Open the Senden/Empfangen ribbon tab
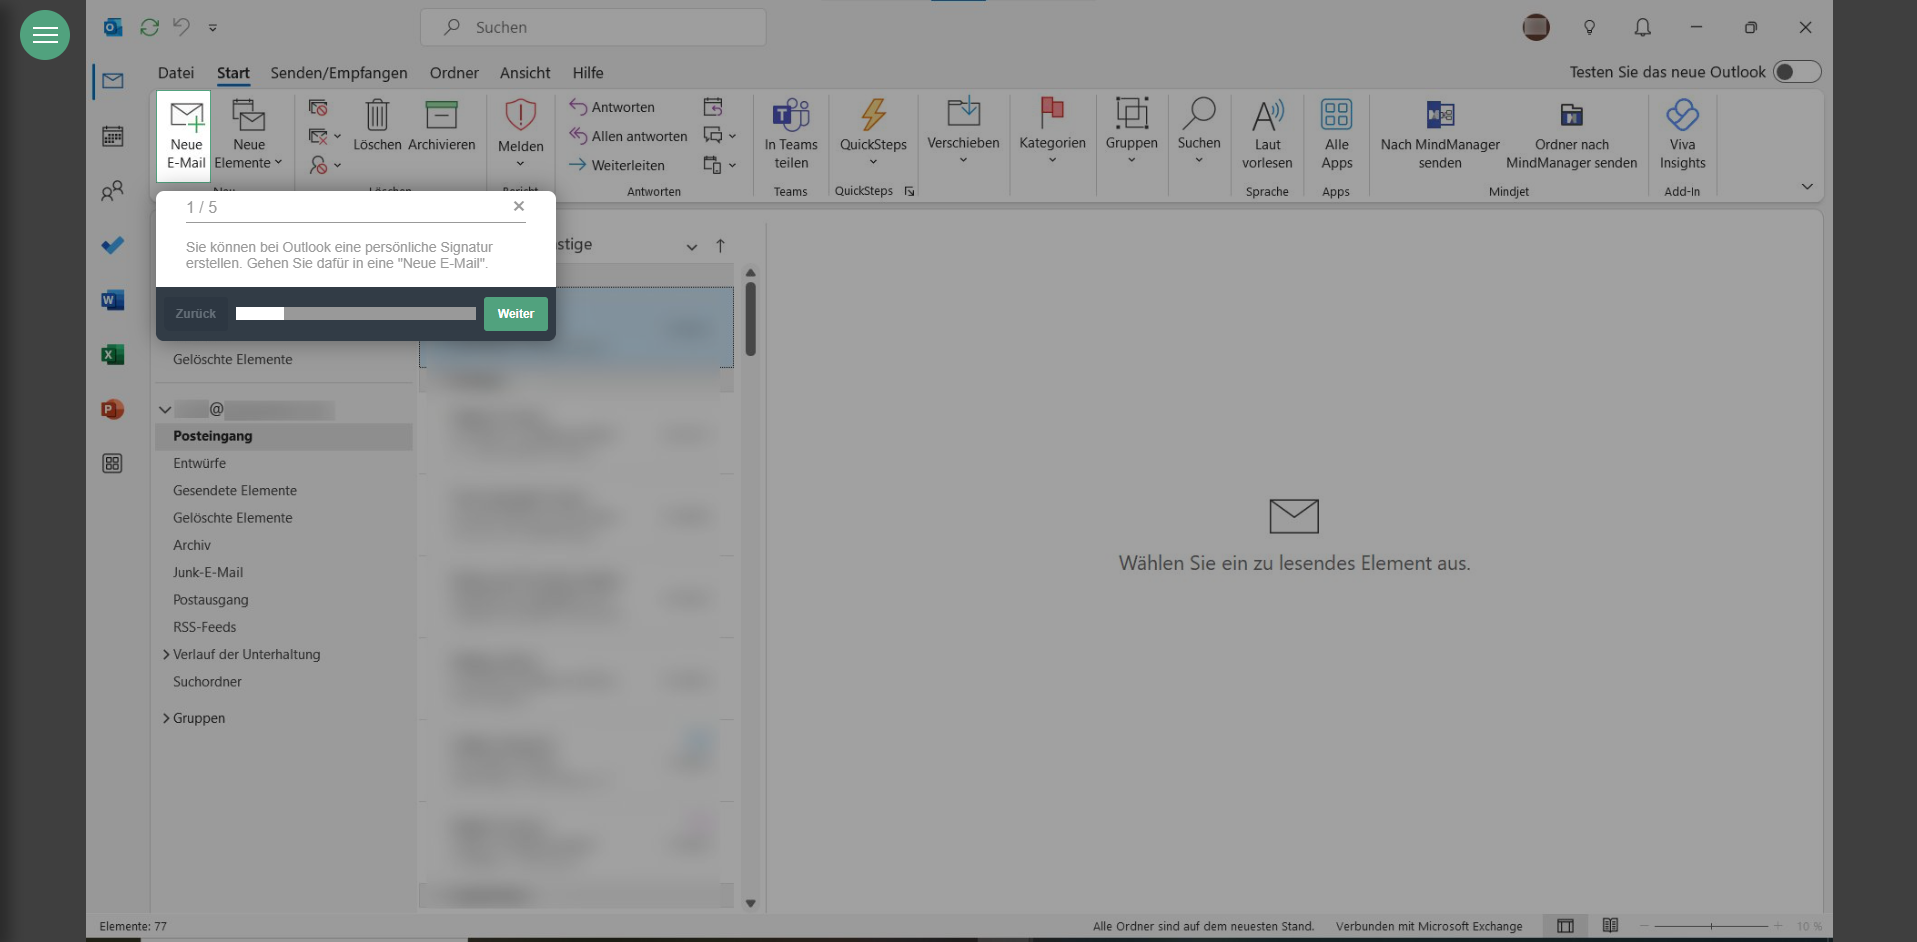Screen dimensions: 1917x942 click(338, 73)
